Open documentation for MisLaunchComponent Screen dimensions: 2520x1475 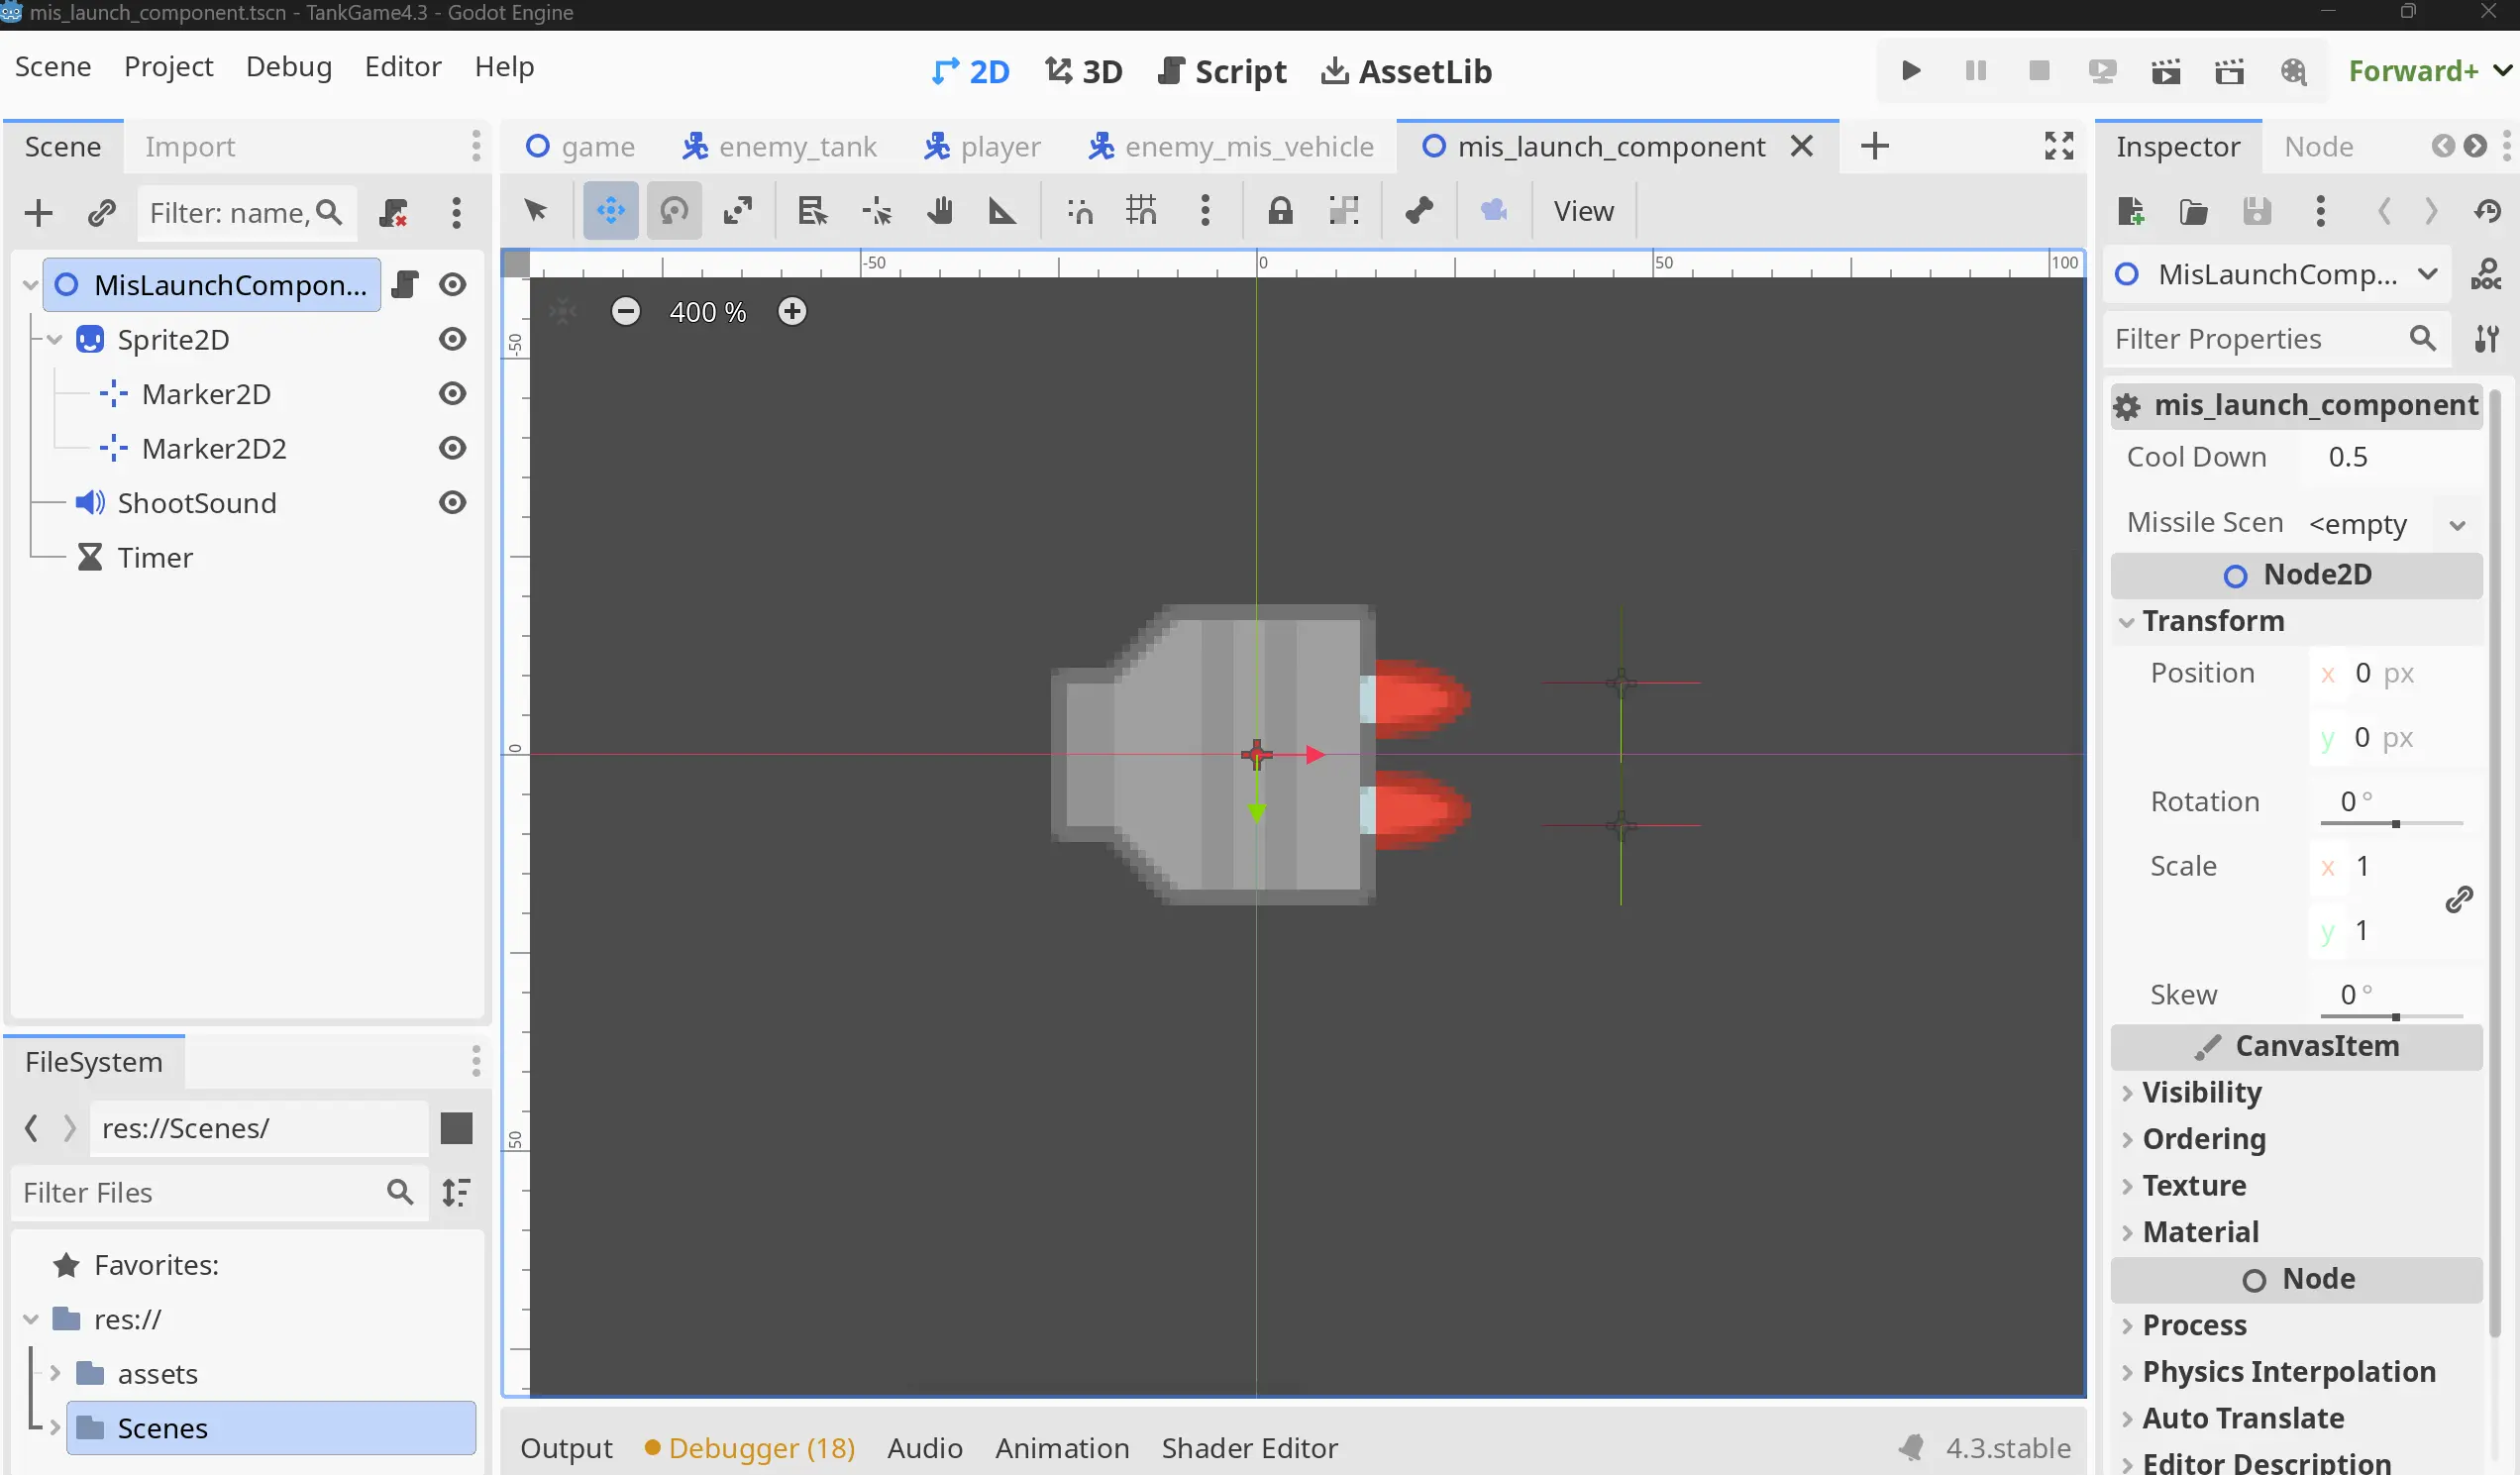tap(2486, 274)
